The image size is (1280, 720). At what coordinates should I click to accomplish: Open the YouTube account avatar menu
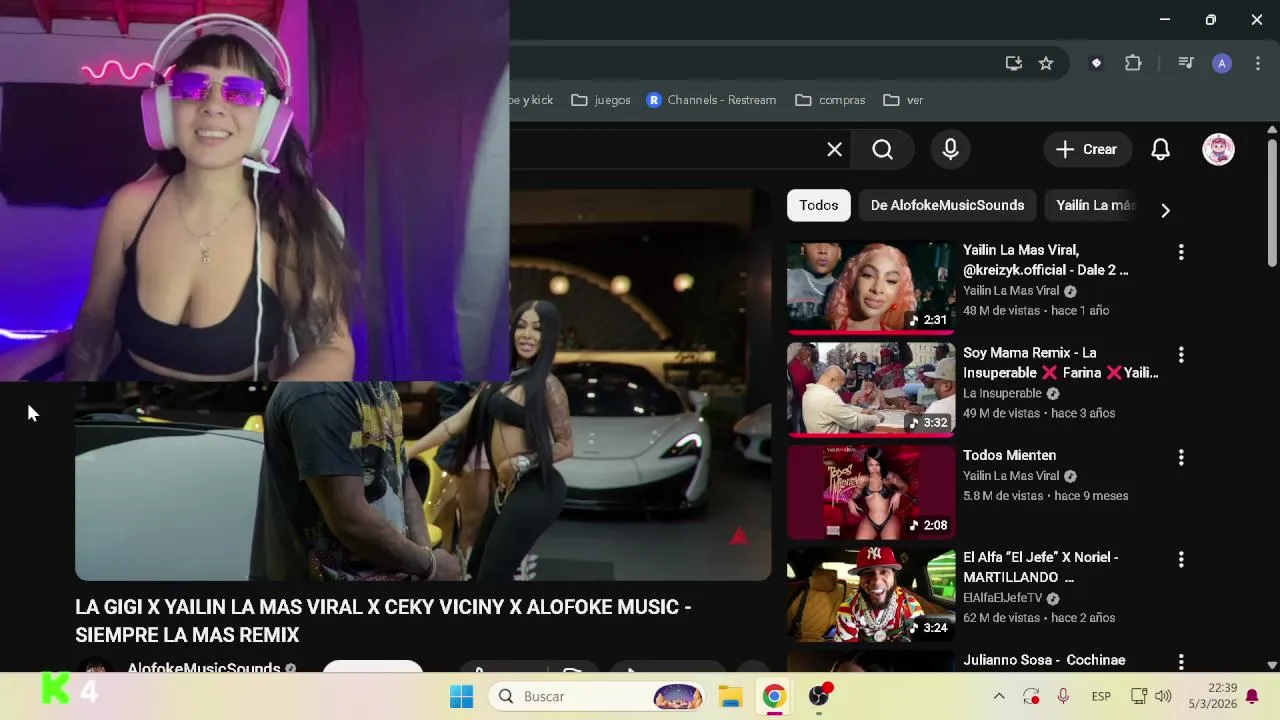1218,150
